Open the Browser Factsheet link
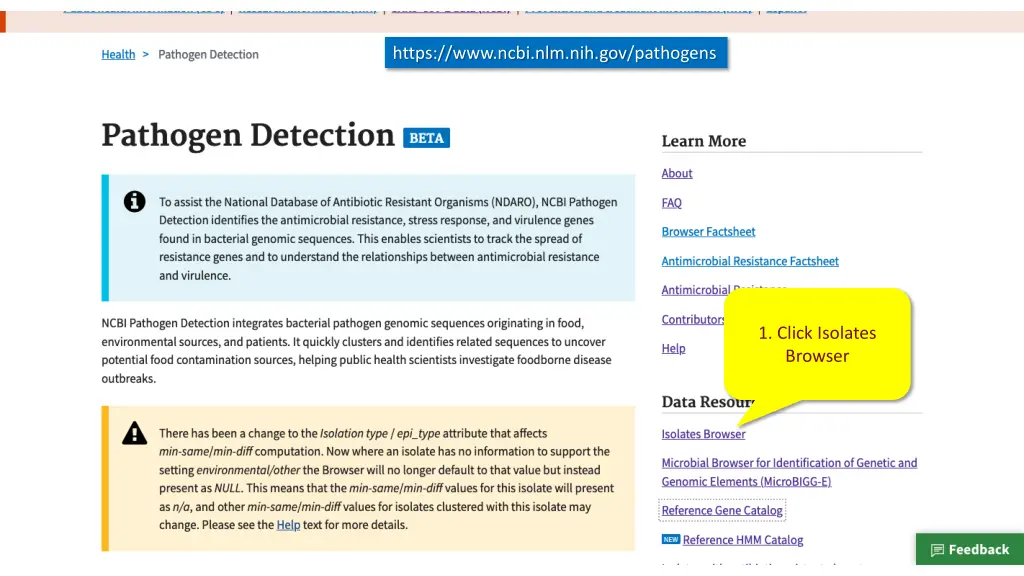The image size is (1024, 576). [x=708, y=231]
